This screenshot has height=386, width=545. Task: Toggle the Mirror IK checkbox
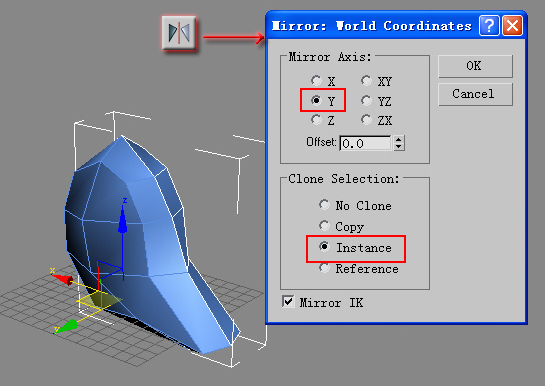point(288,301)
